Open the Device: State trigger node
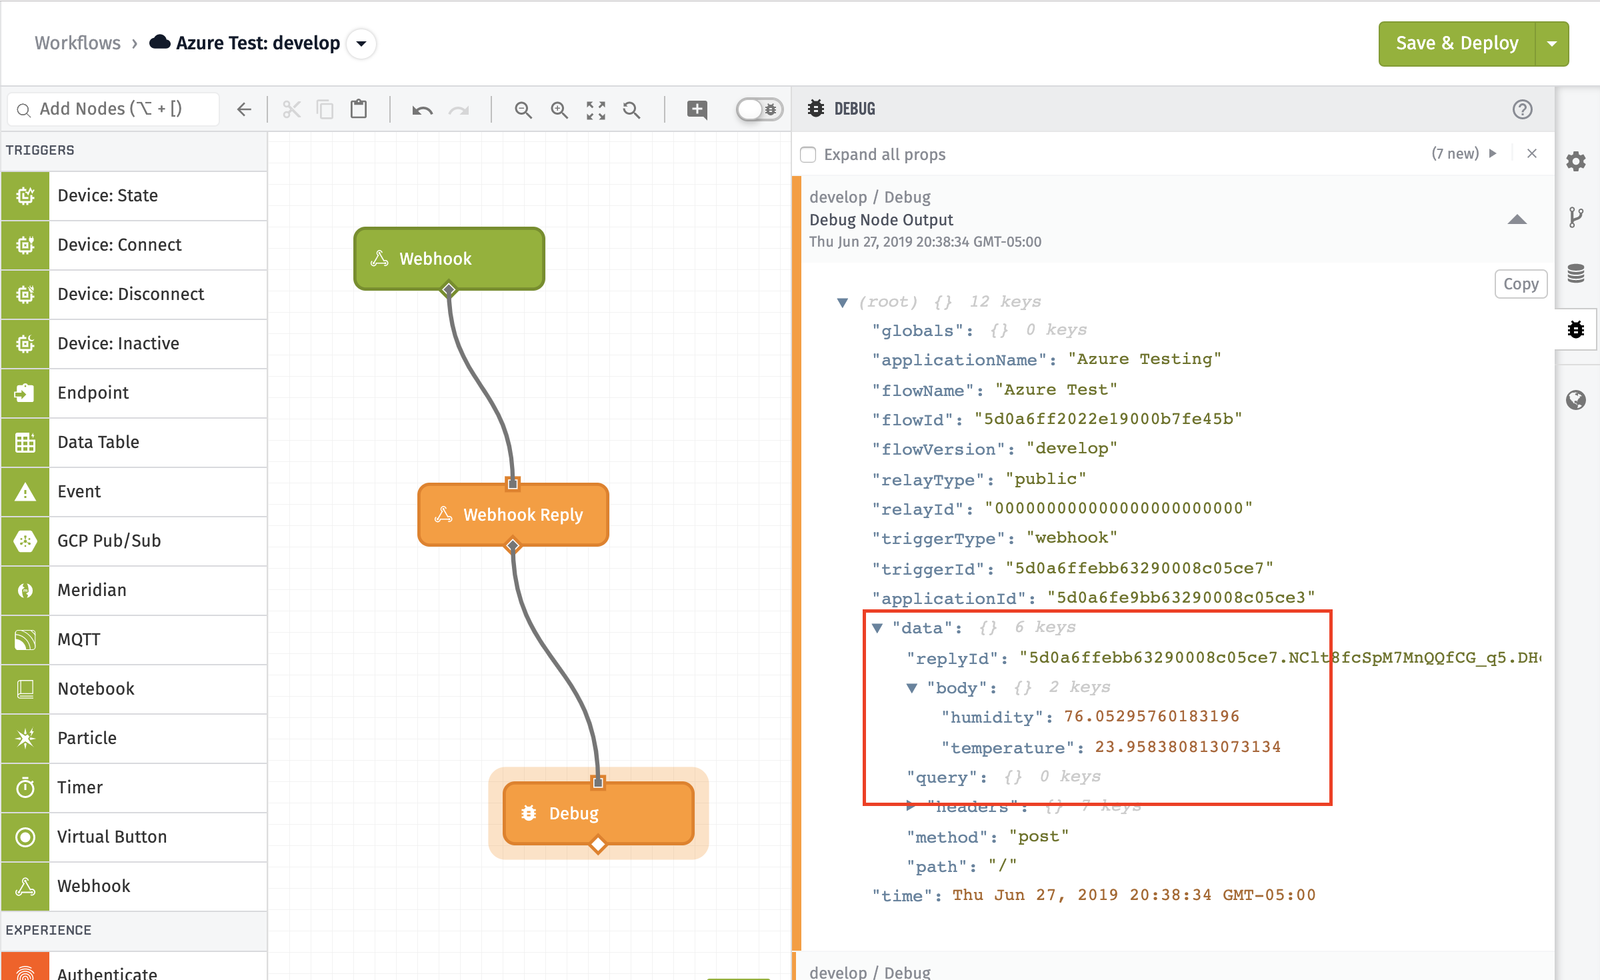1600x980 pixels. coord(108,195)
